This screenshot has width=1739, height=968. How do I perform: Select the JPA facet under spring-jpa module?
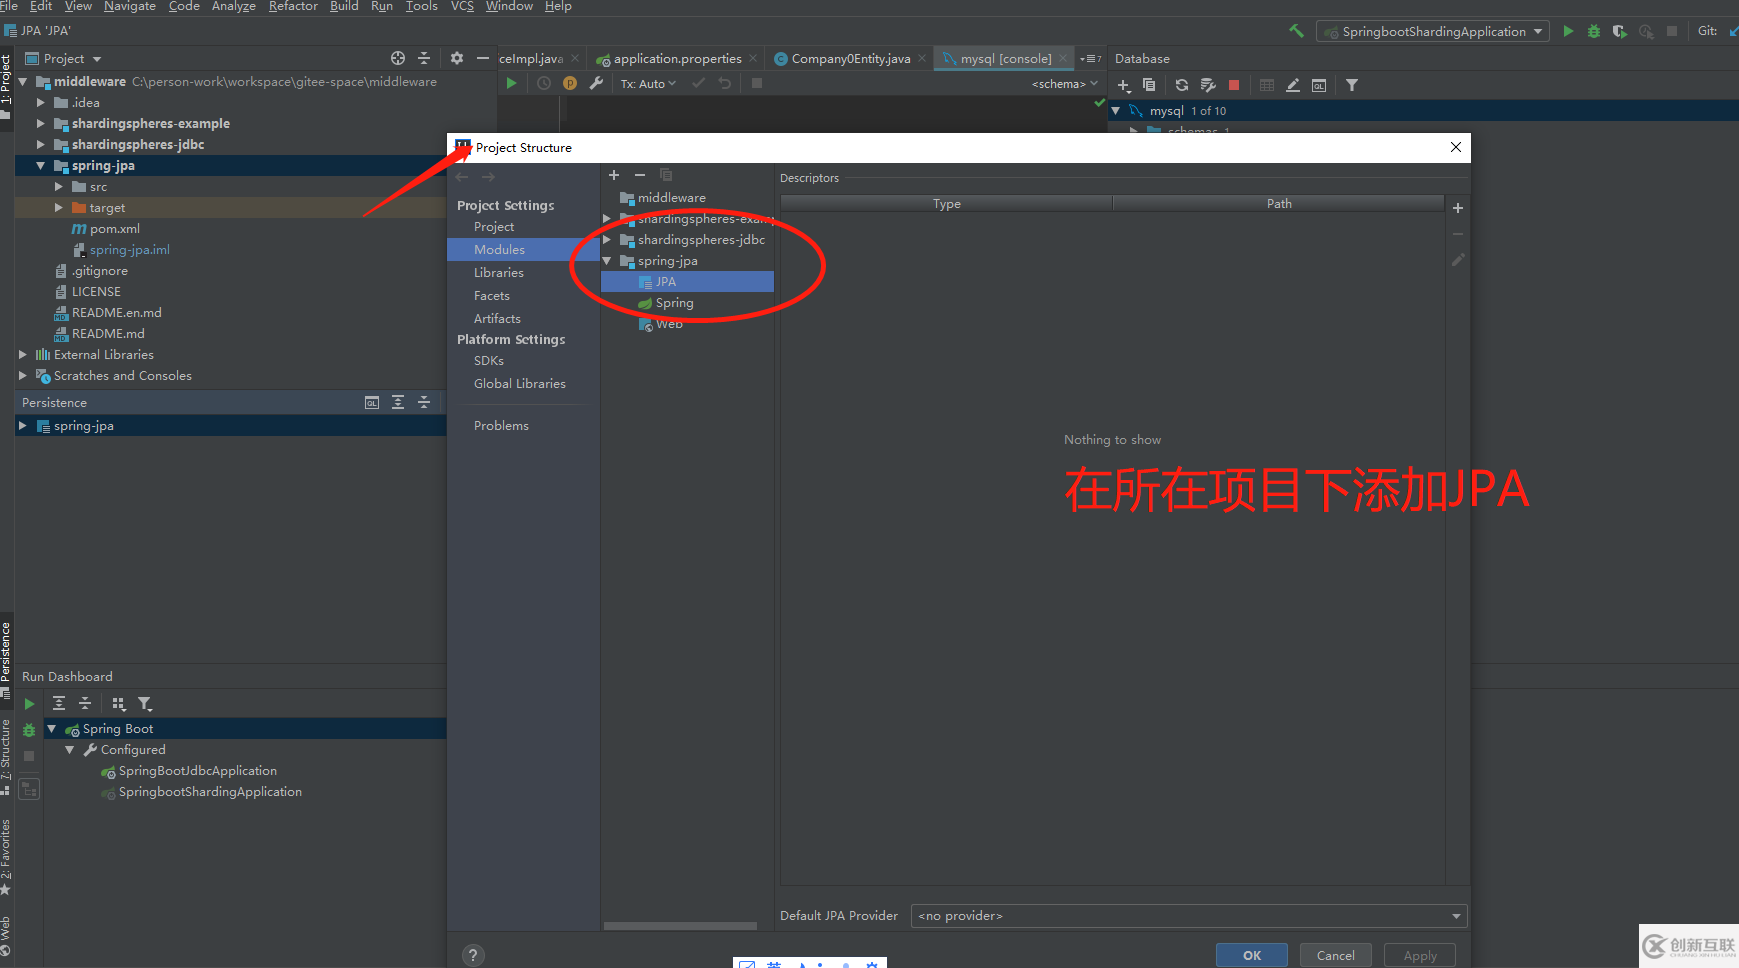pos(687,282)
